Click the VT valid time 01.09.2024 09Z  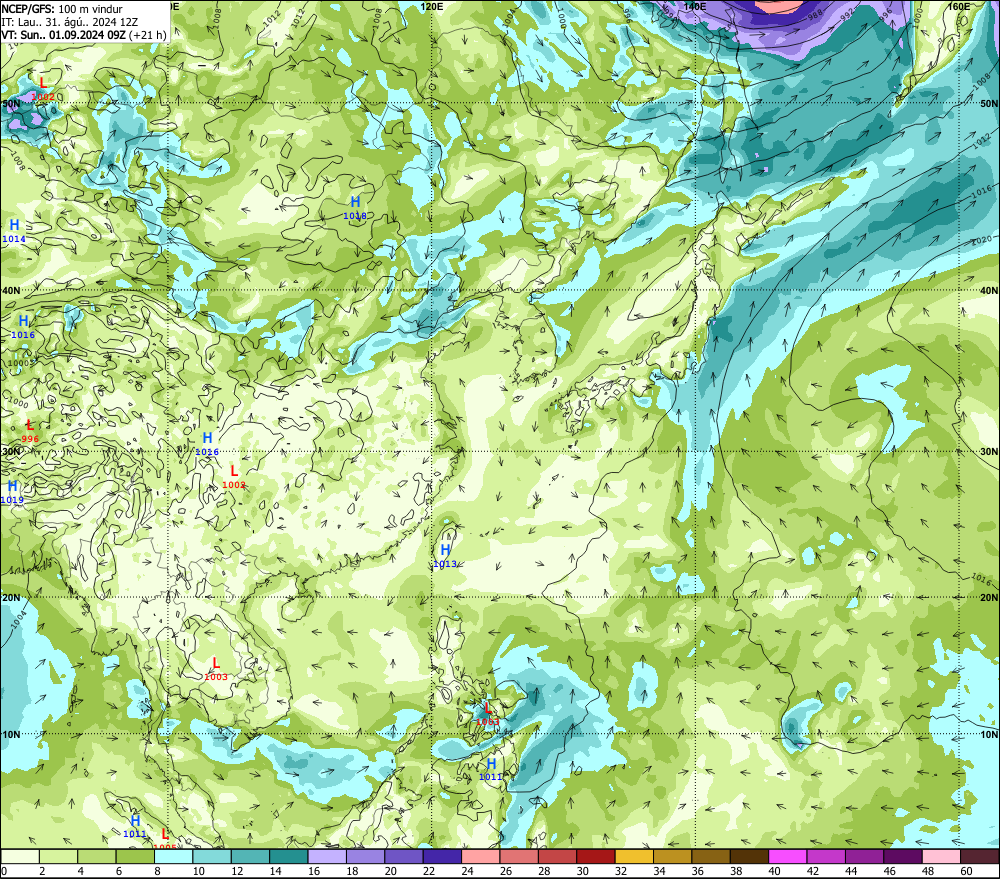[84, 34]
